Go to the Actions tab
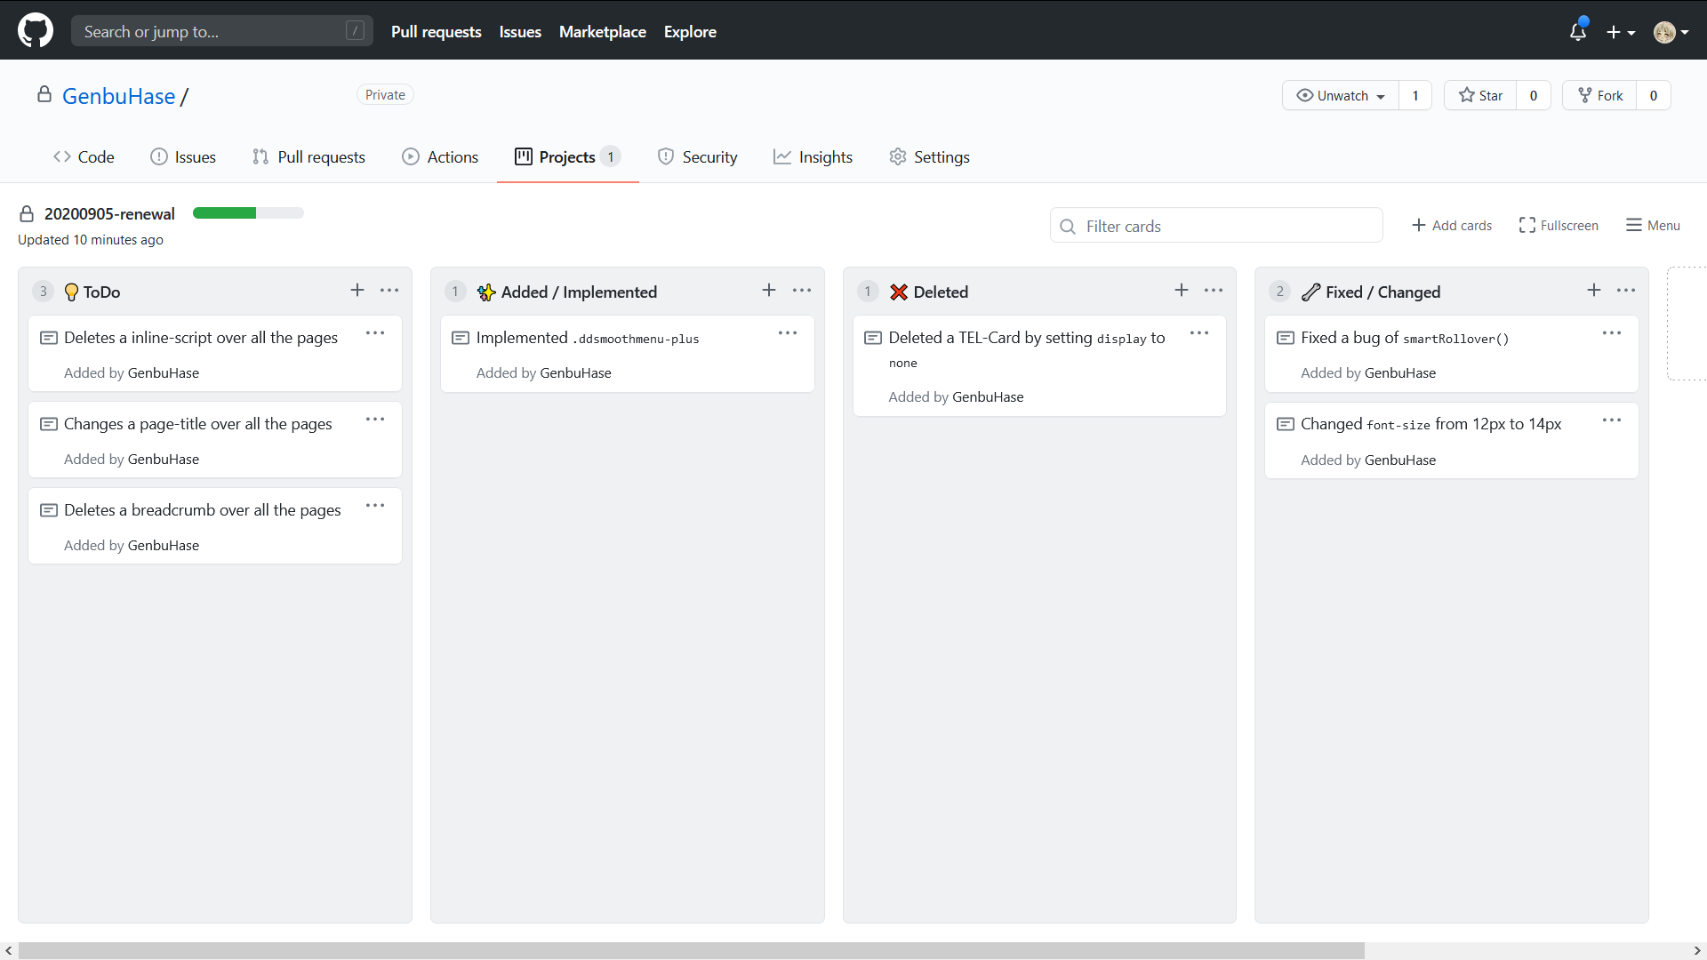The height and width of the screenshot is (960, 1707). 440,157
